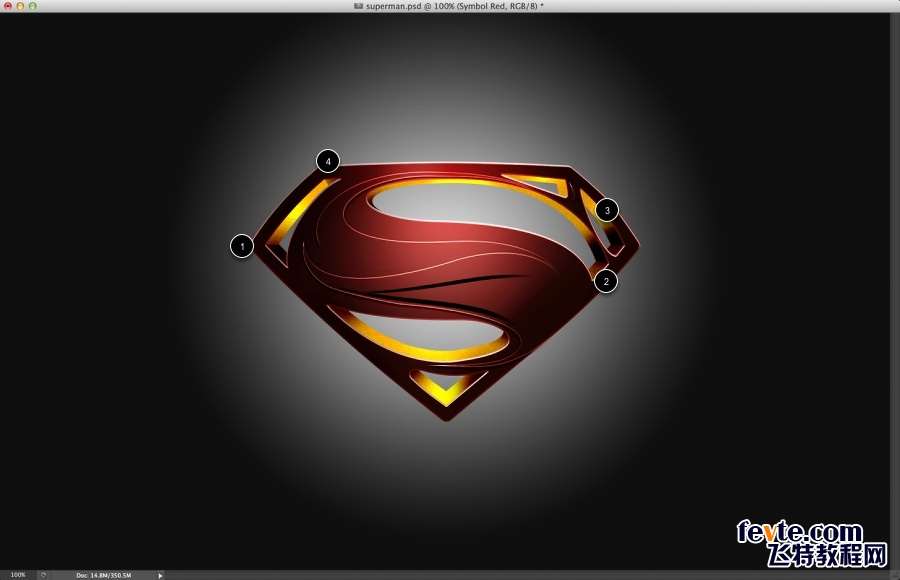Click the yellow cutout at the emblem's top right

(x=535, y=181)
